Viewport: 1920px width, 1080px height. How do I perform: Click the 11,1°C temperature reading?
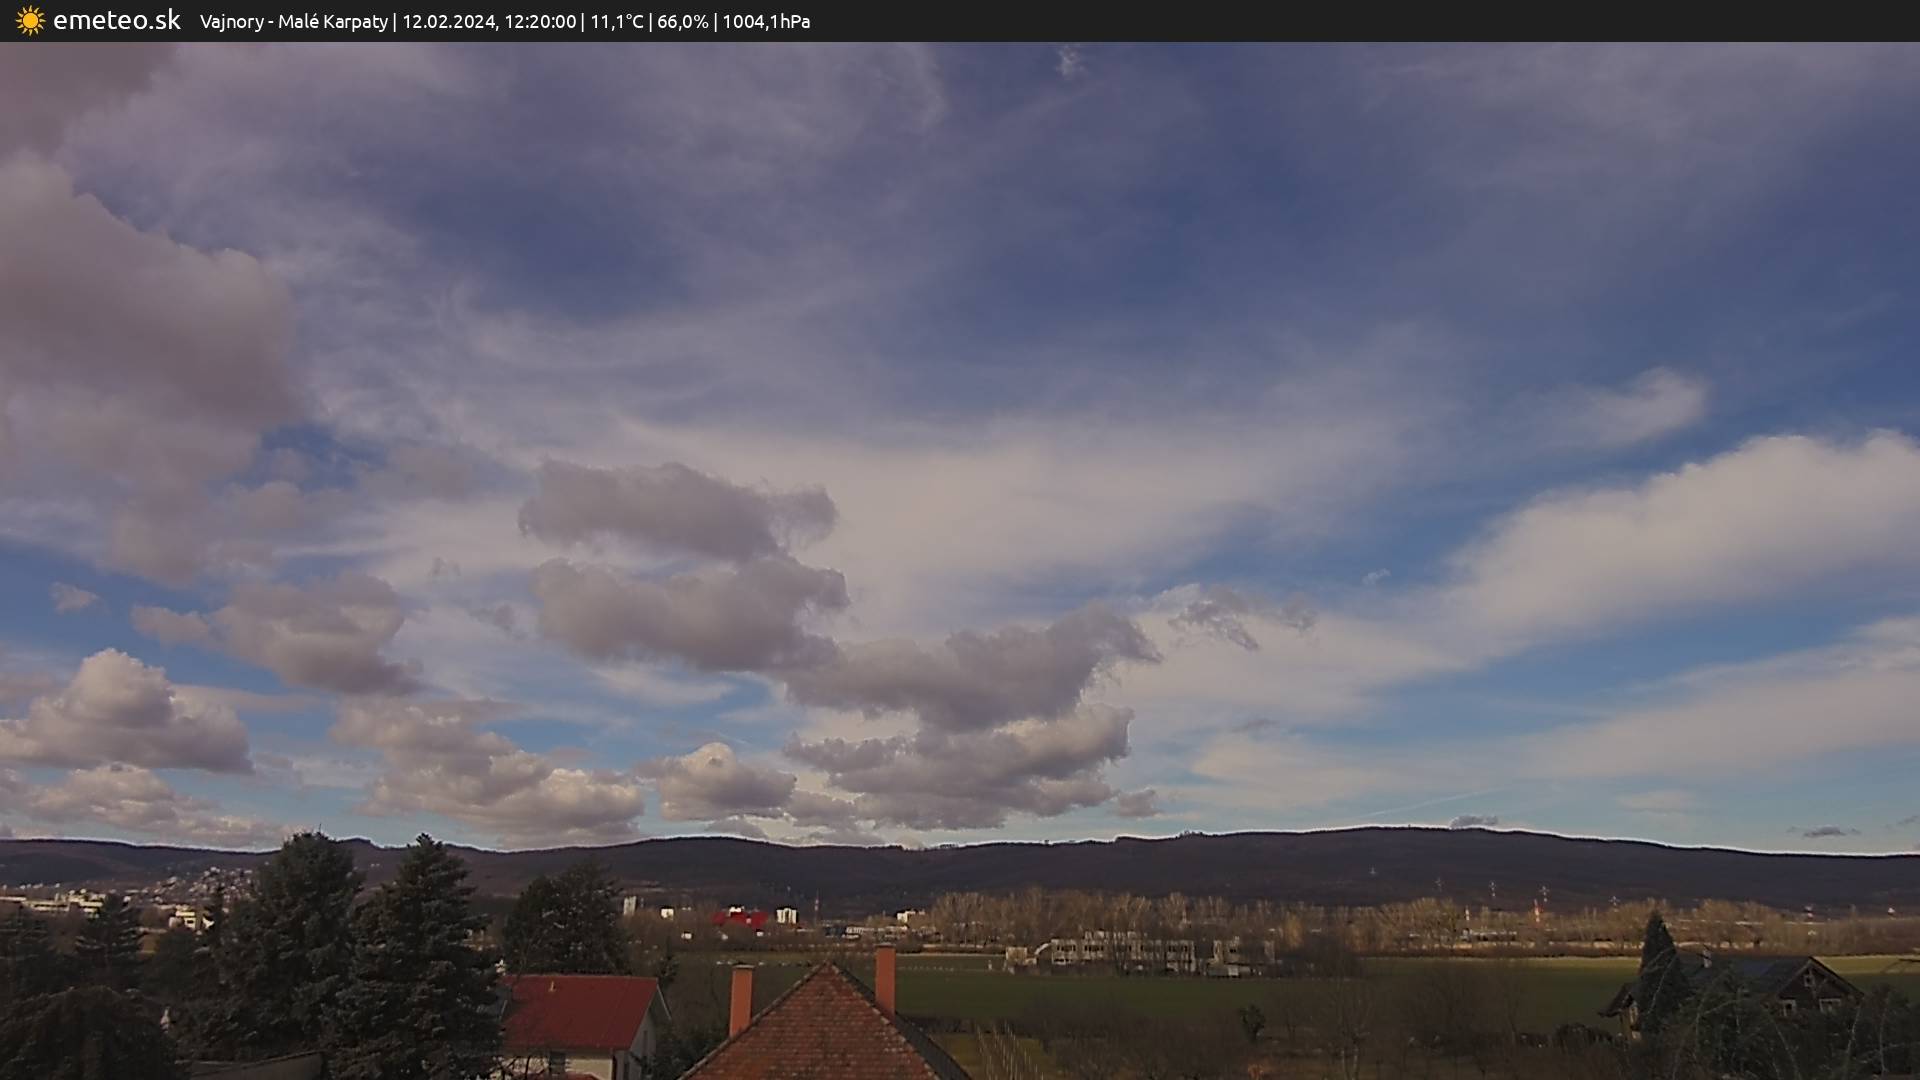616,21
